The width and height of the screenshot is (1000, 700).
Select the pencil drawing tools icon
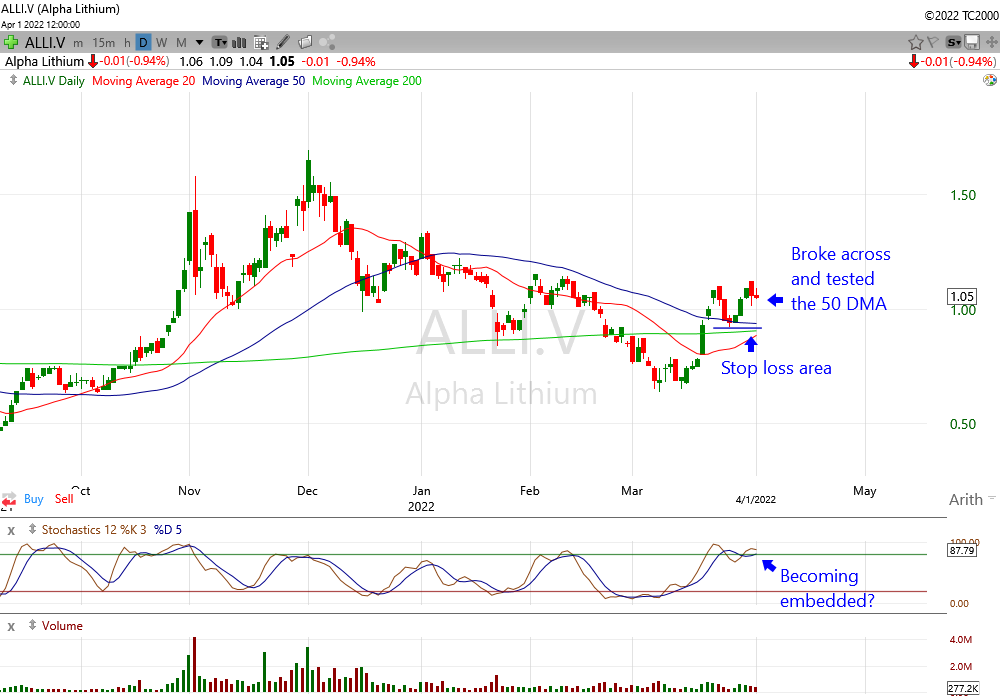(x=283, y=43)
